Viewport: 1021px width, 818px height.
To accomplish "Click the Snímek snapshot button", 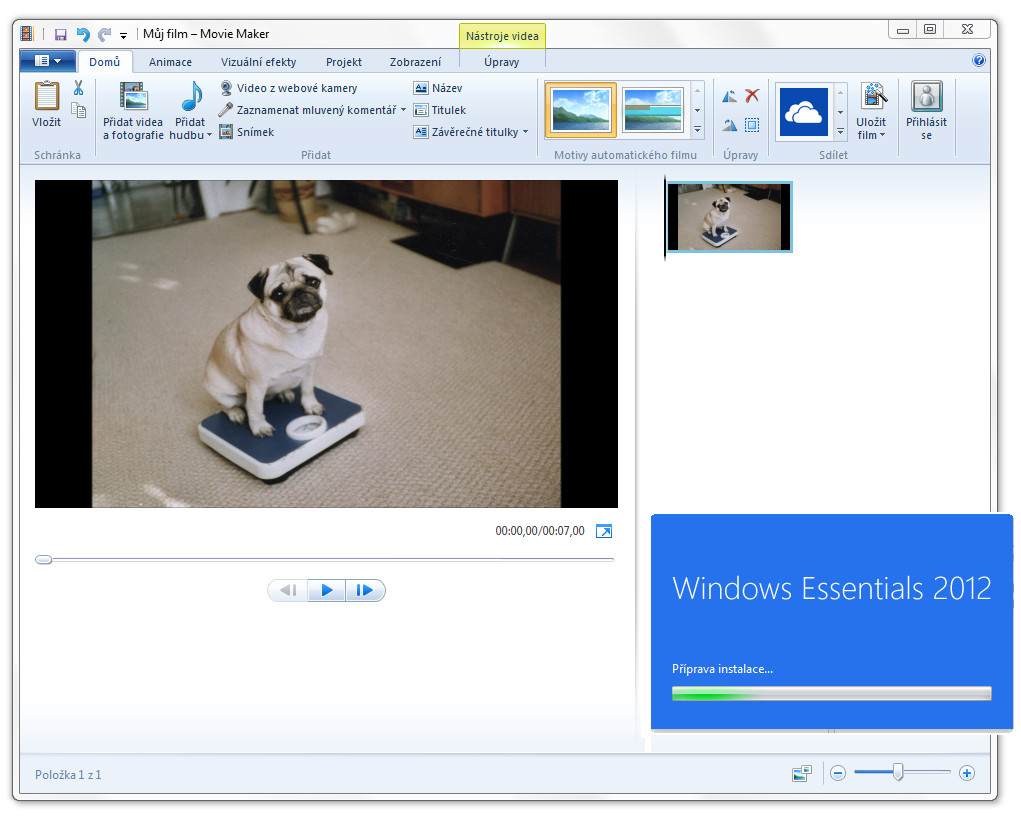I will click(247, 132).
